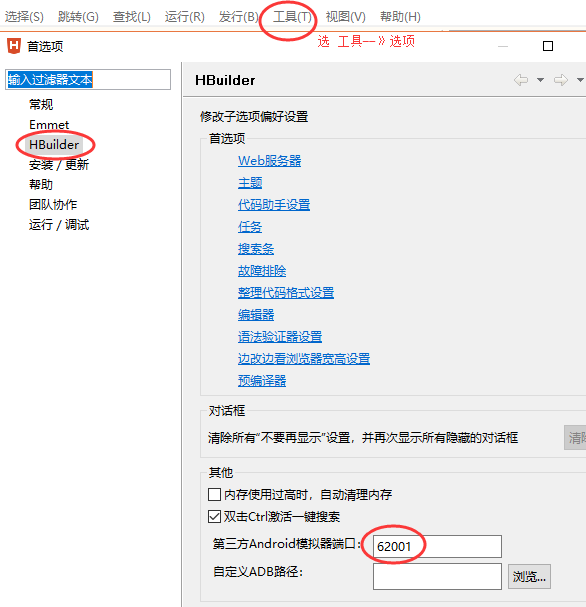Click the HBuilder logo icon in title bar
Viewport: 586px width, 607px height.
tap(14, 46)
